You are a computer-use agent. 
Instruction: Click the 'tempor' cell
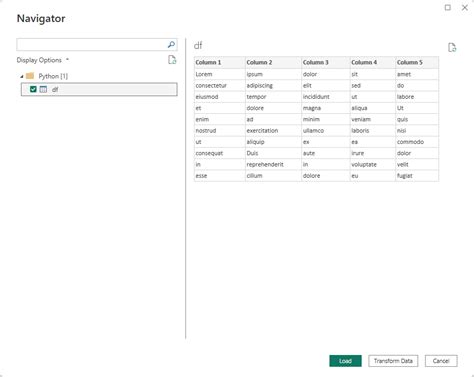pyautogui.click(x=273, y=97)
